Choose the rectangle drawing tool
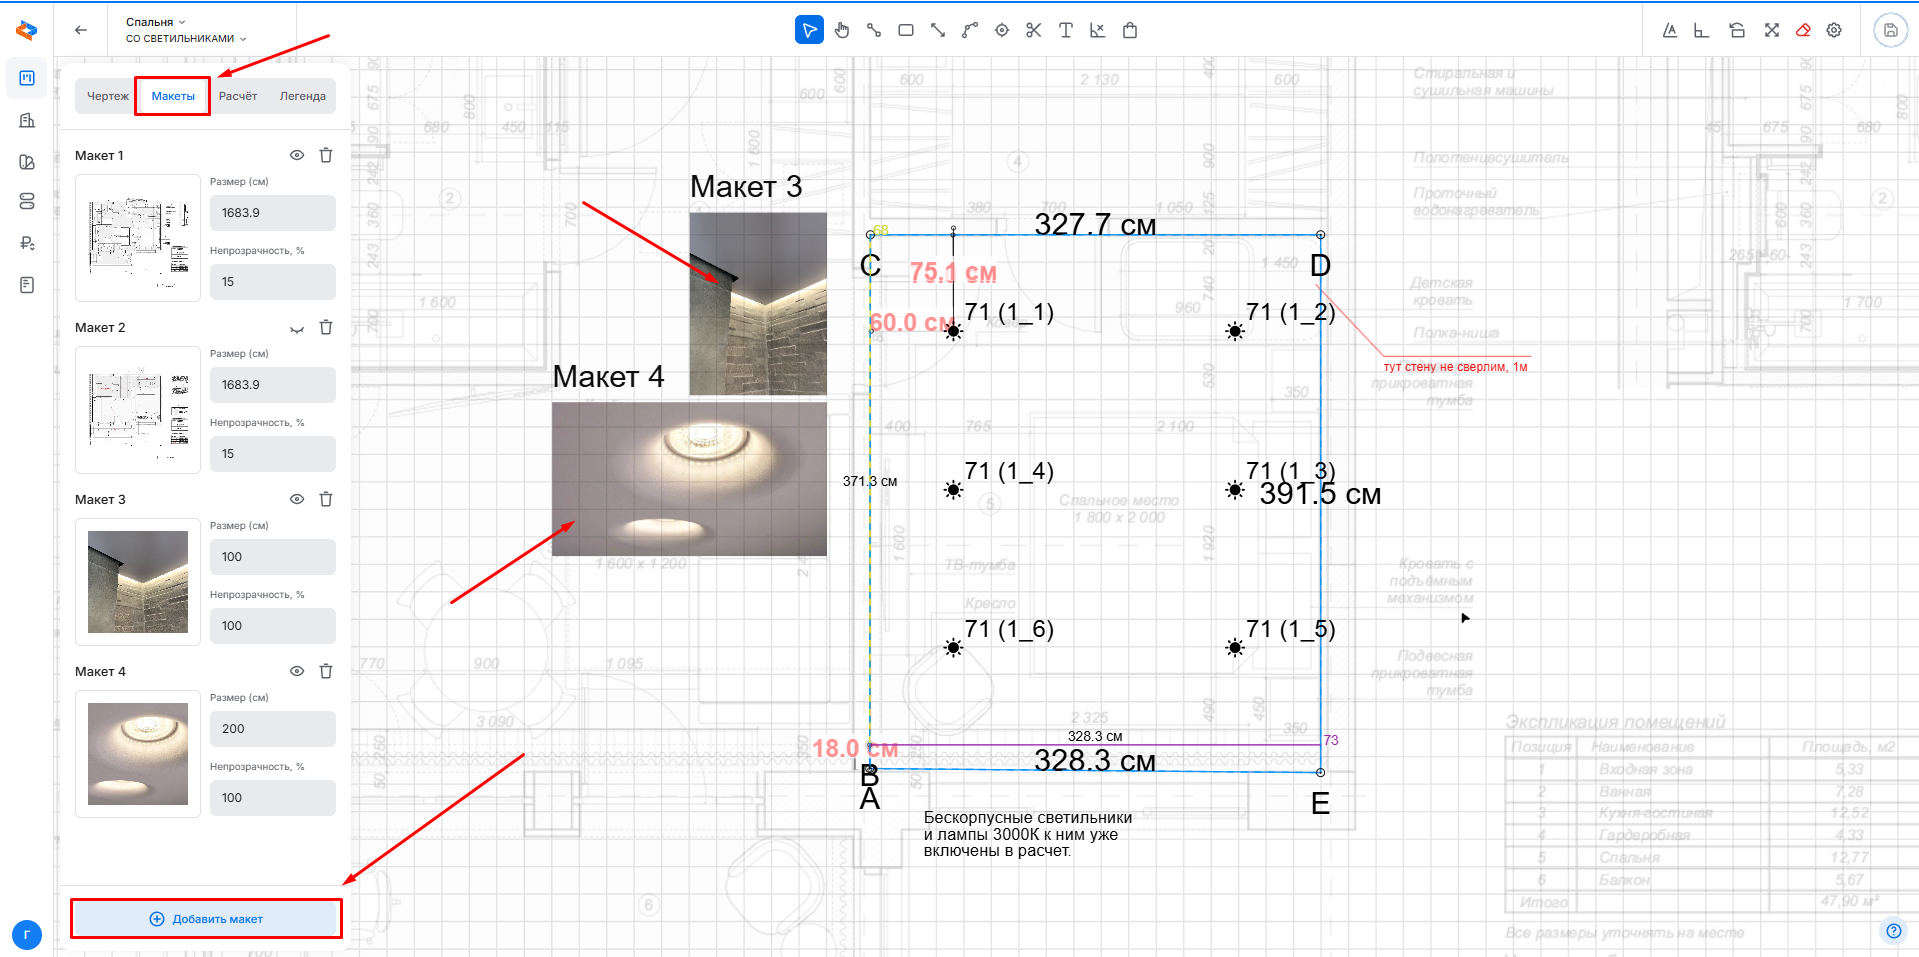The height and width of the screenshot is (957, 1919). point(906,30)
